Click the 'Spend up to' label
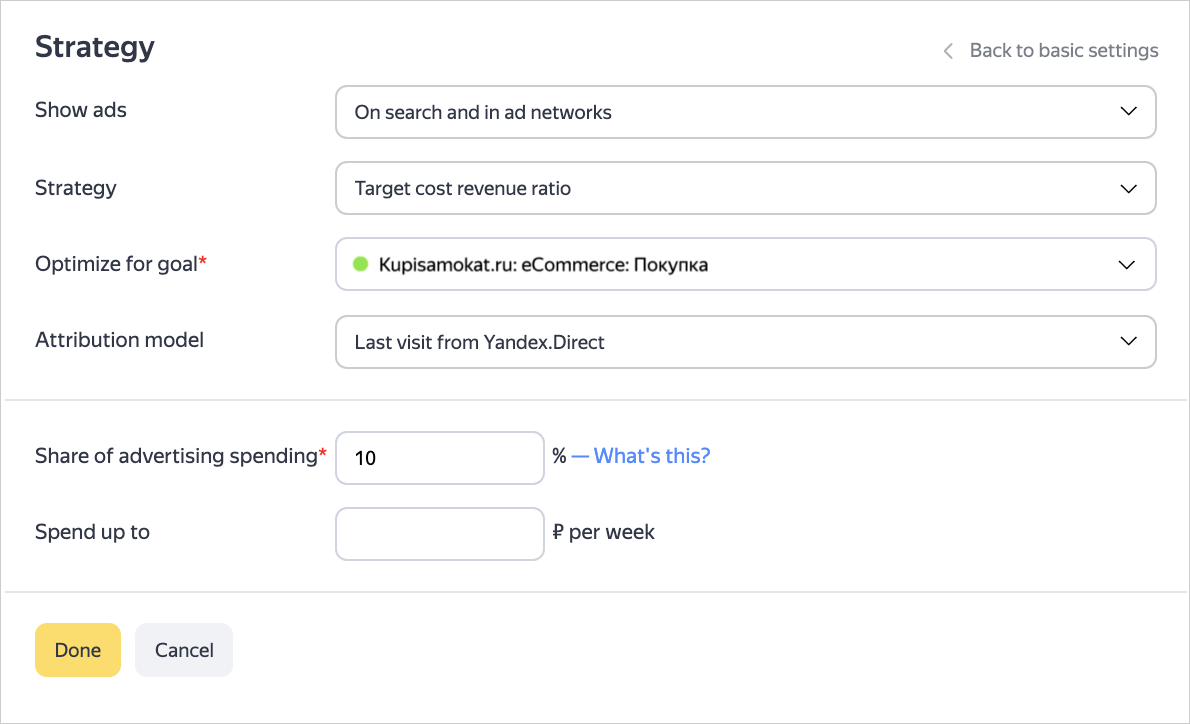Viewport: 1190px width, 724px height. coord(92,532)
